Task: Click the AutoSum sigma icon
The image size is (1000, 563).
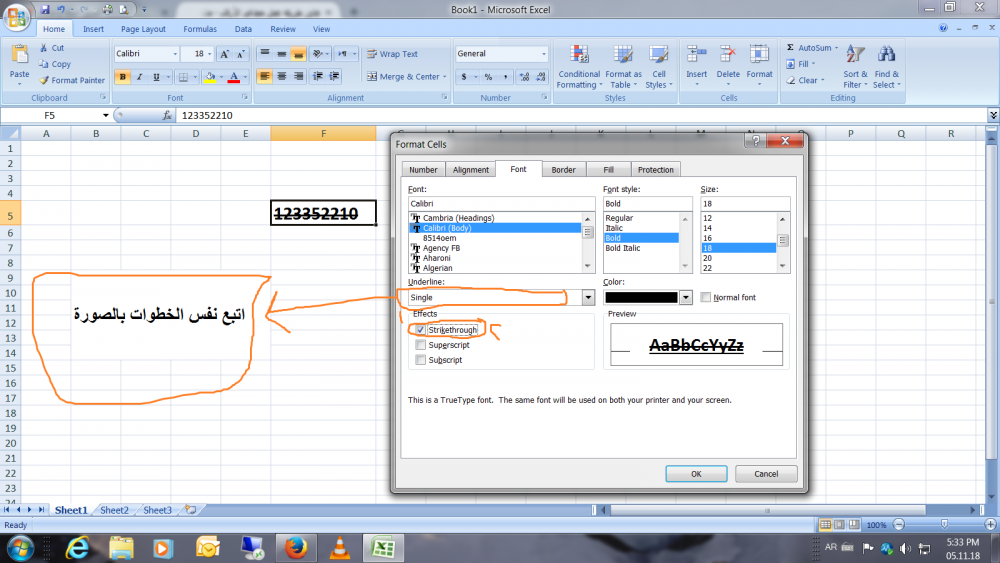Action: 790,48
